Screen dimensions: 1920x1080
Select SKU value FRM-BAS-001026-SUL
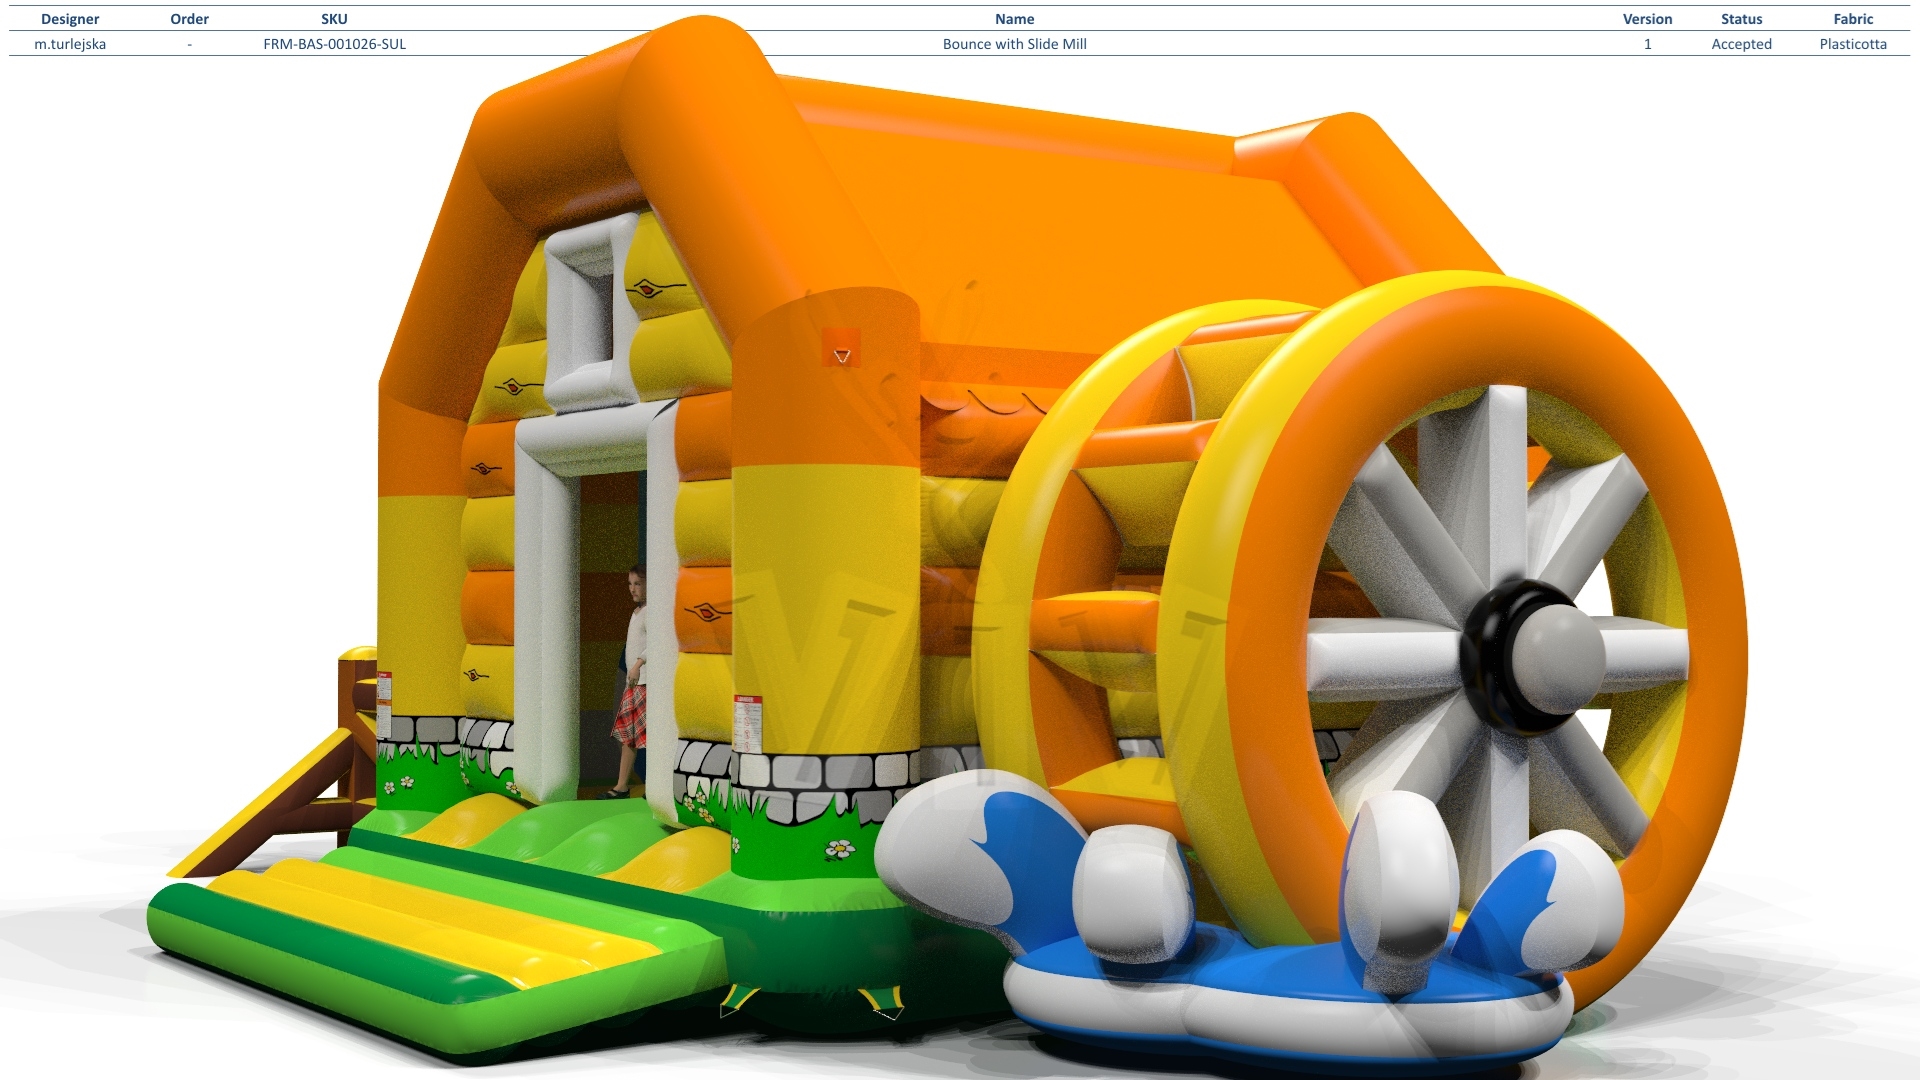click(x=334, y=44)
